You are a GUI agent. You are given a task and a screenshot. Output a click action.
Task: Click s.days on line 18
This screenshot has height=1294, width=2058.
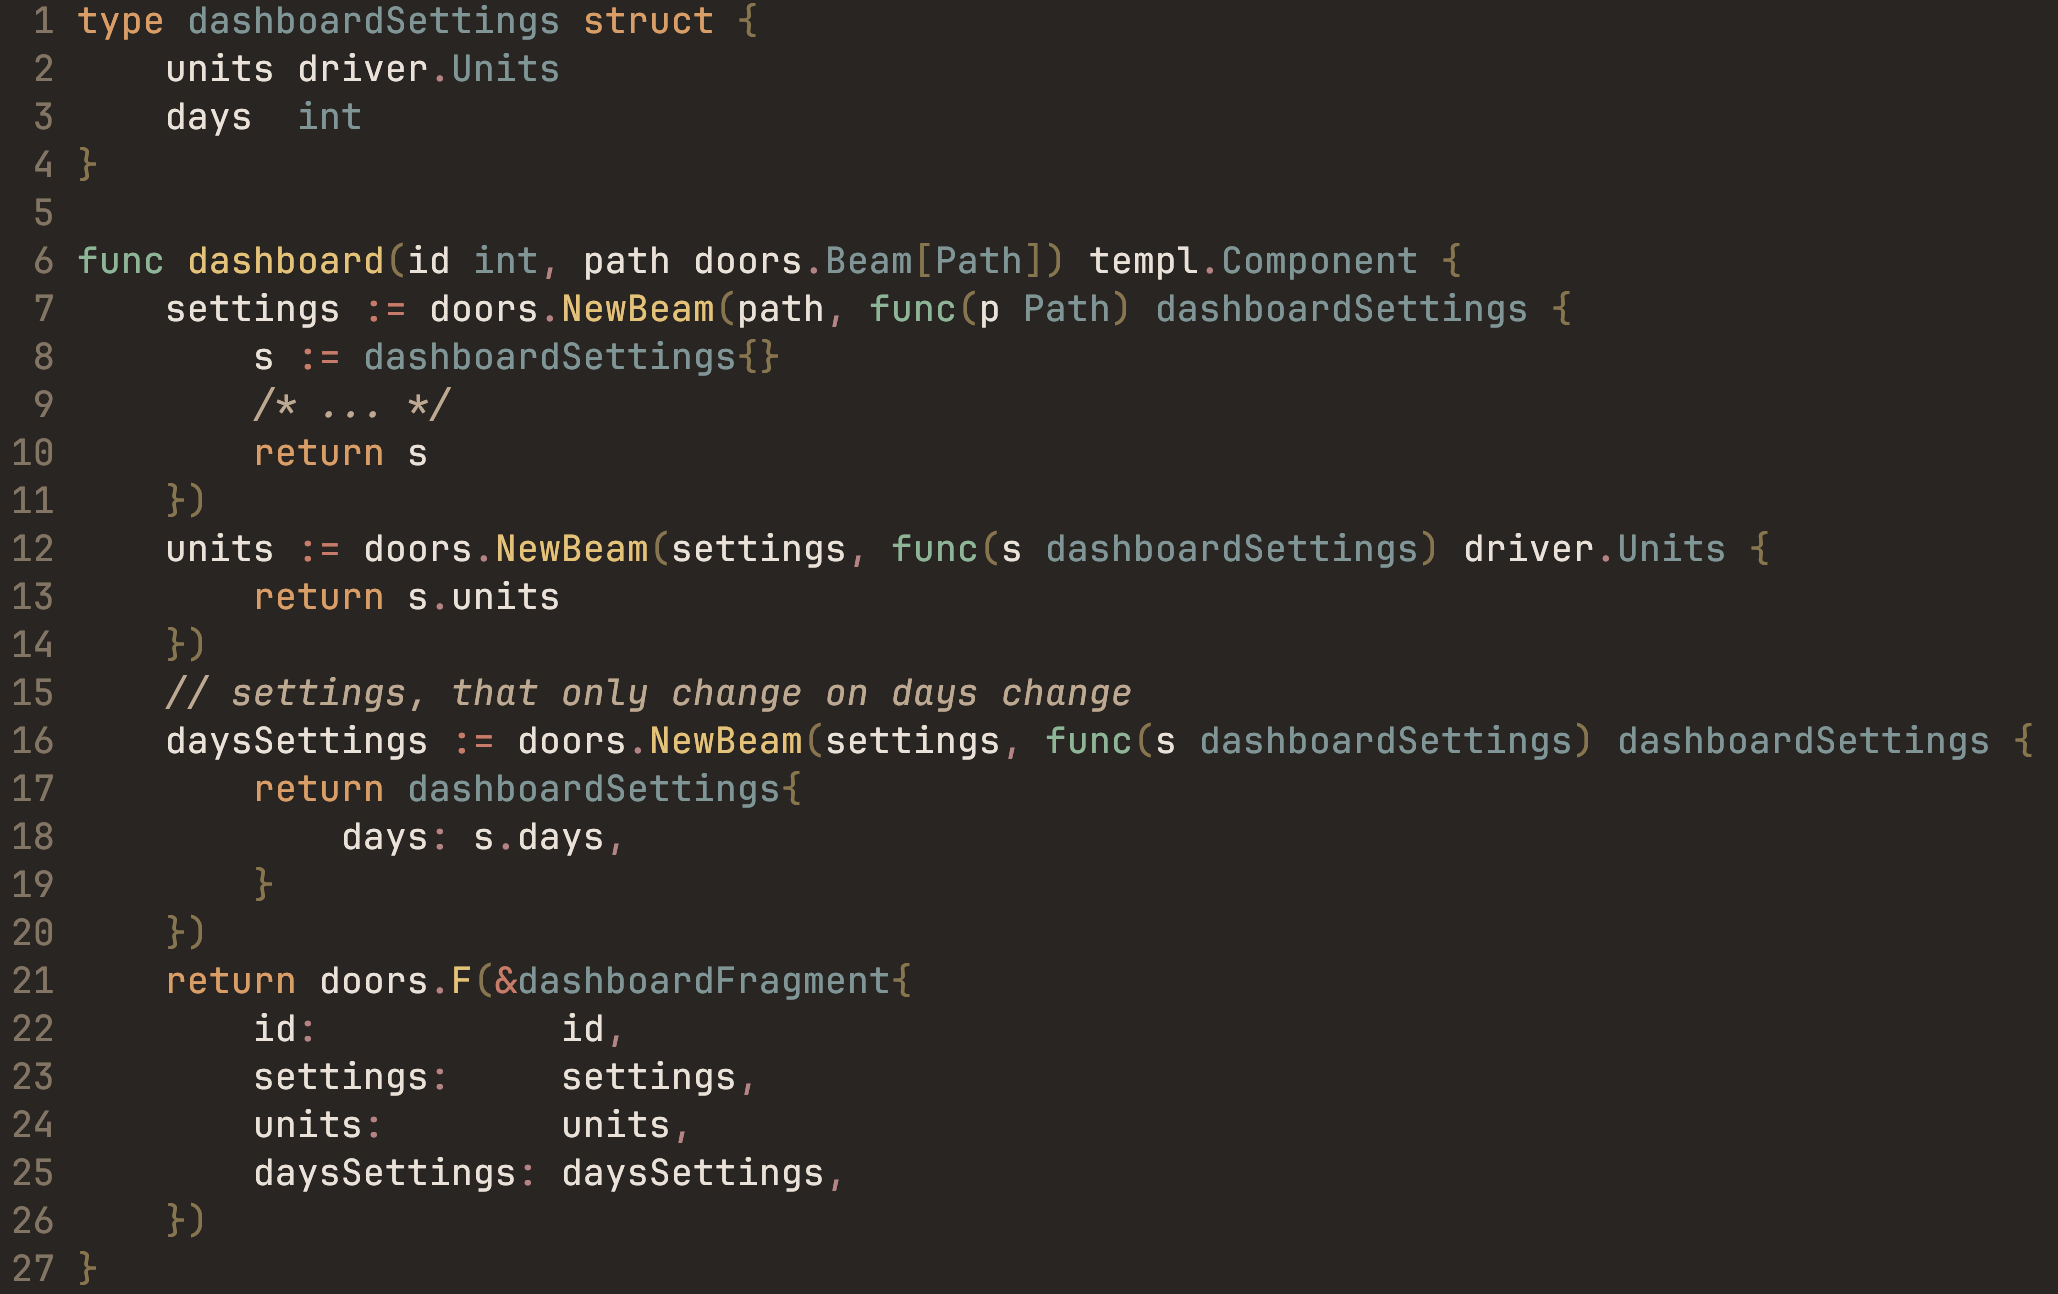538,837
